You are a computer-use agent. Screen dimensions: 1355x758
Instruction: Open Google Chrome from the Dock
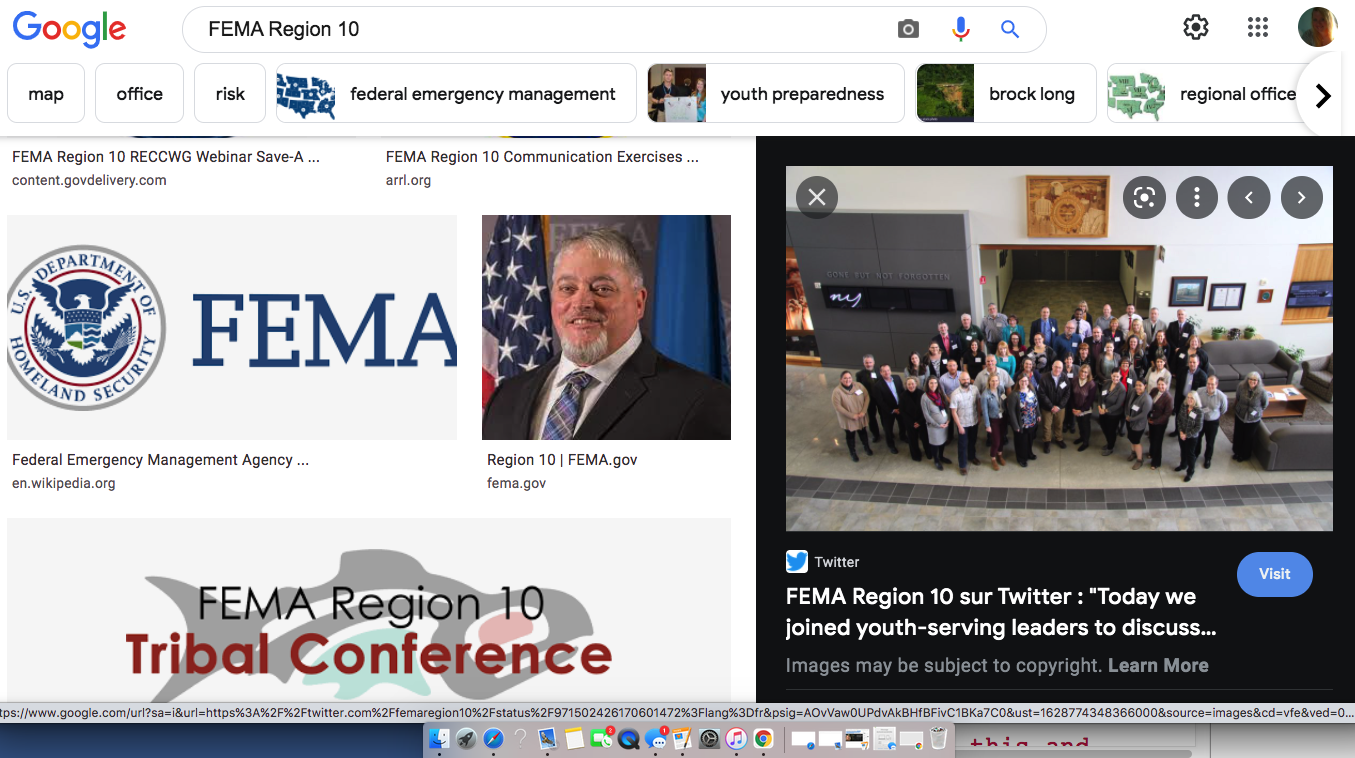[x=763, y=739]
